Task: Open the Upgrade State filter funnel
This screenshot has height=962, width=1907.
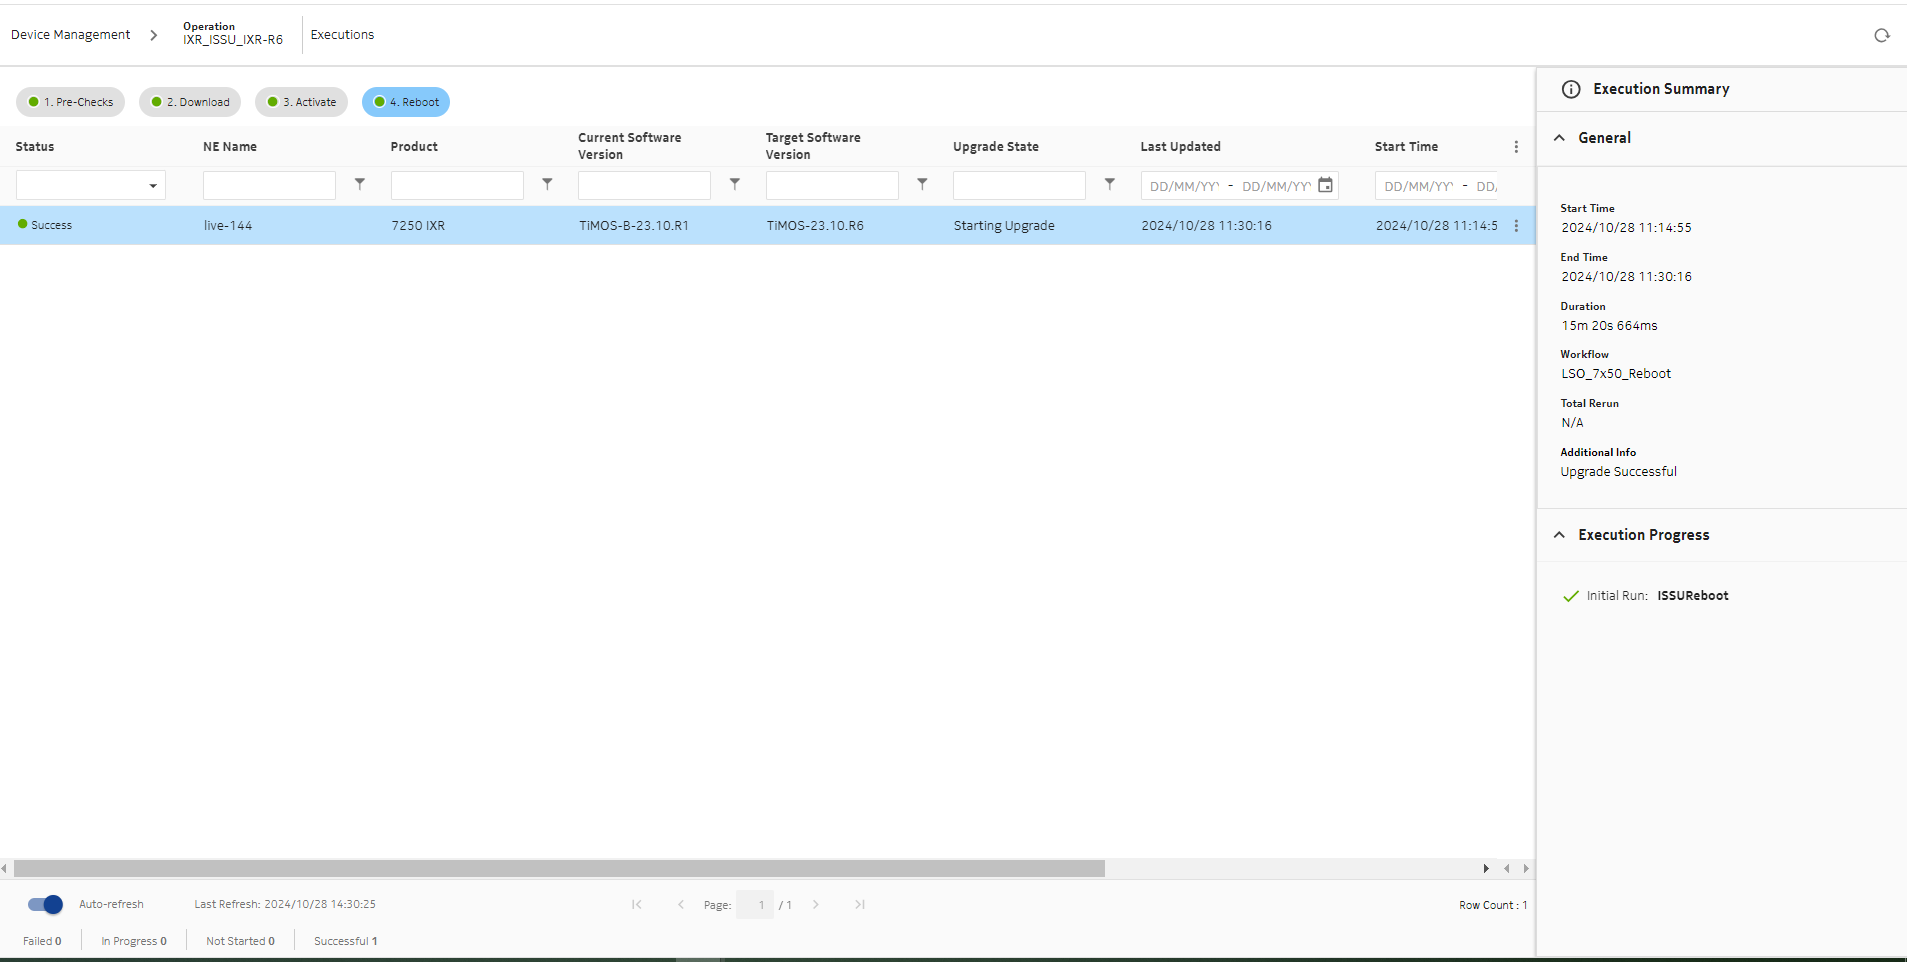Action: [x=1109, y=184]
